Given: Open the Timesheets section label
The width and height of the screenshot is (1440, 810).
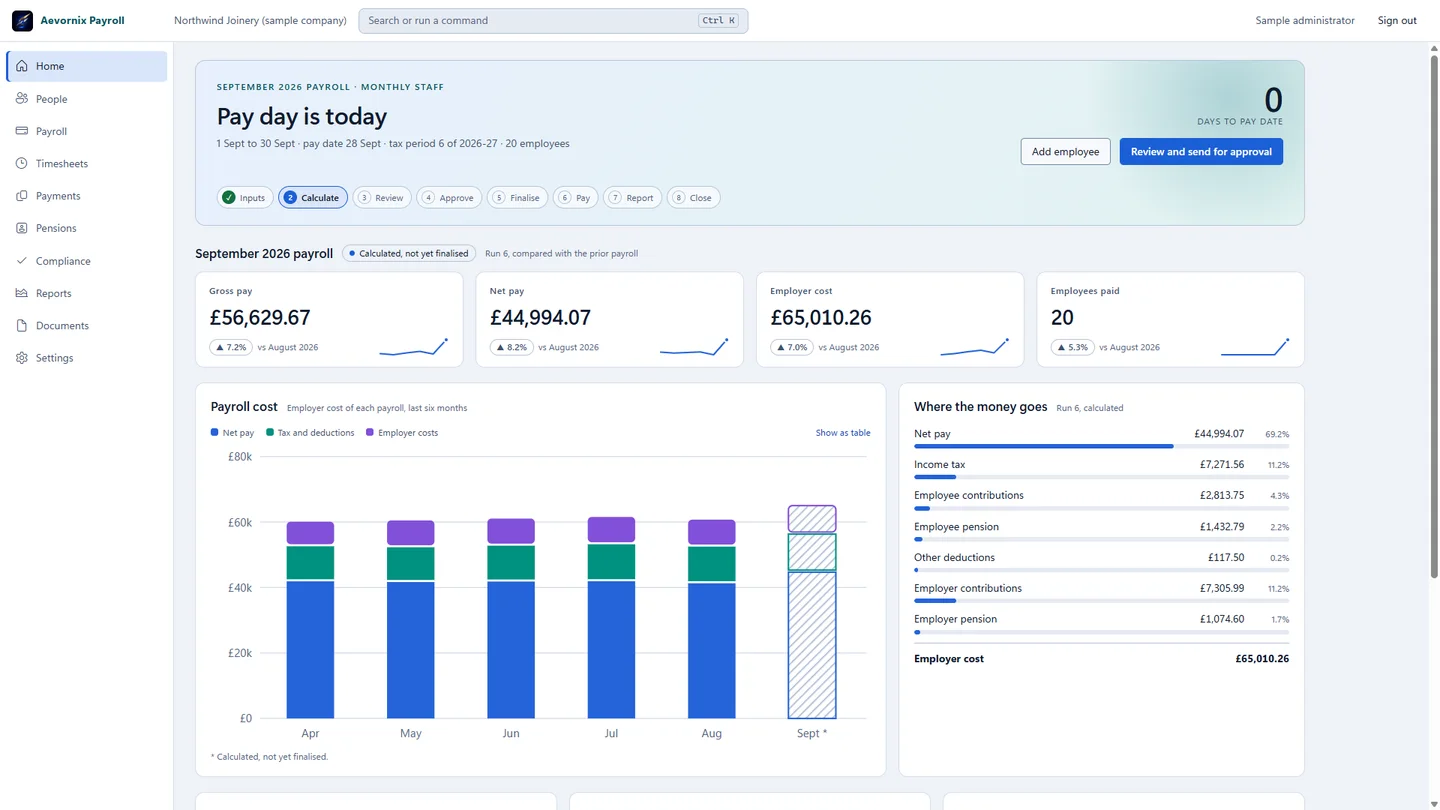Looking at the screenshot, I should (x=62, y=163).
